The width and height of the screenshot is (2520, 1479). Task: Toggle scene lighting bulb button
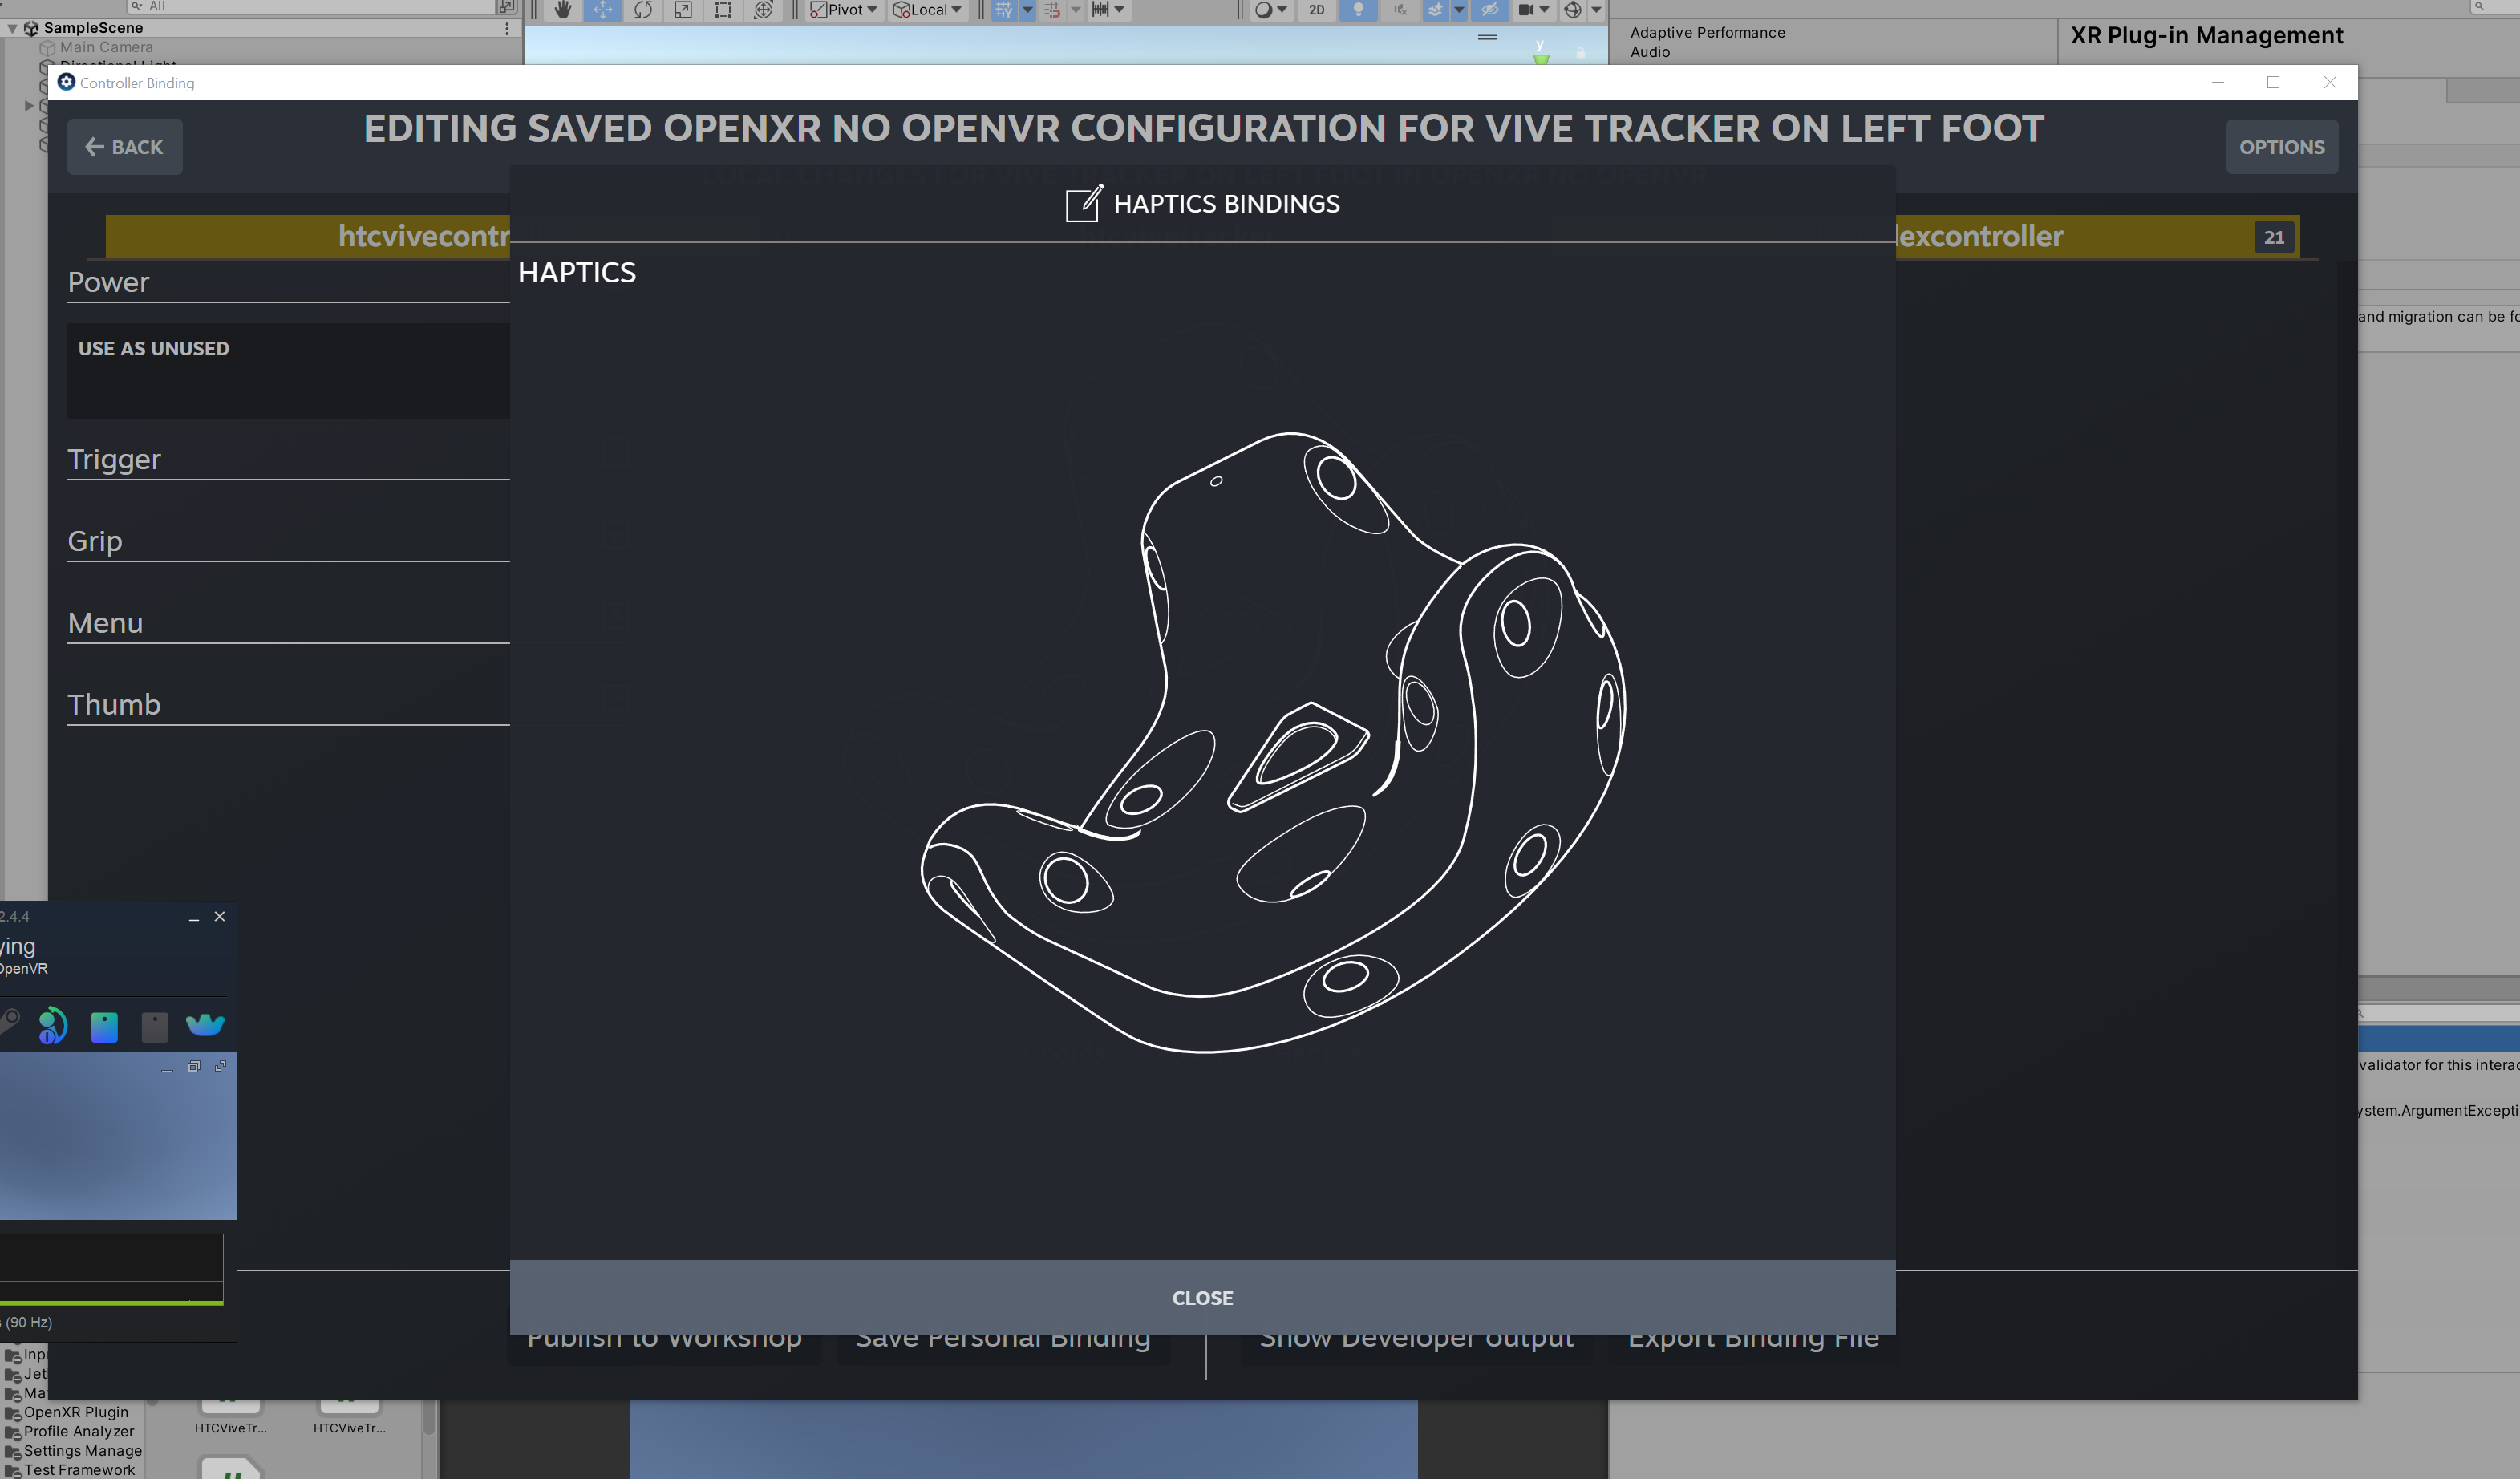[x=1357, y=10]
